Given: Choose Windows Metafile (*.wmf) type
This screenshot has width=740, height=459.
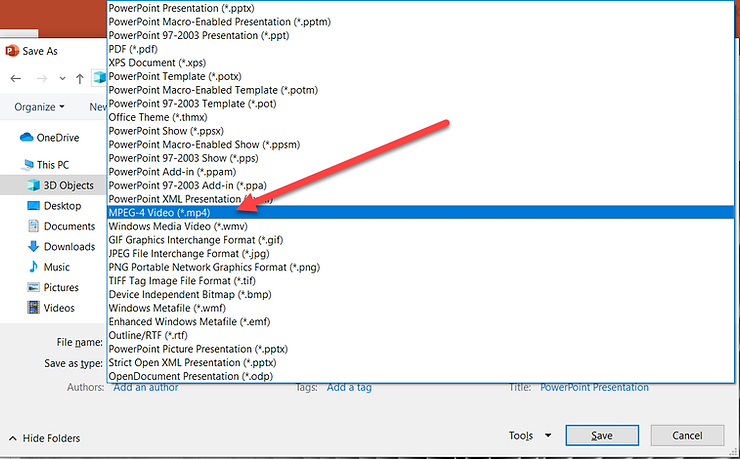Looking at the screenshot, I should point(420,309).
